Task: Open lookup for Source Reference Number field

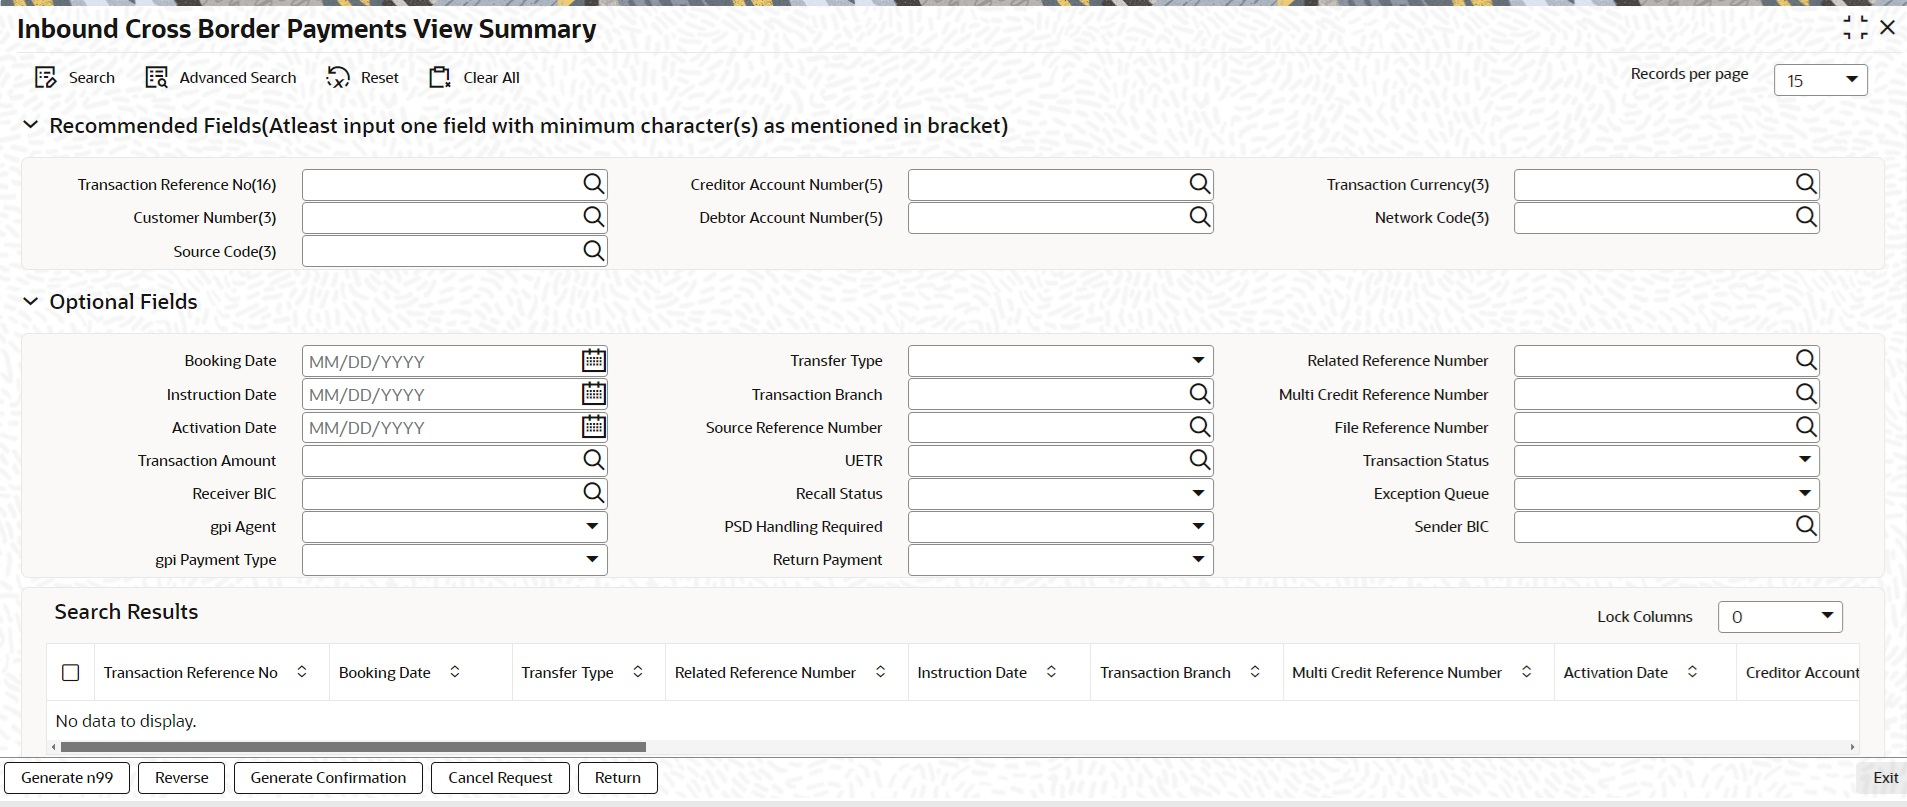Action: coord(1200,427)
